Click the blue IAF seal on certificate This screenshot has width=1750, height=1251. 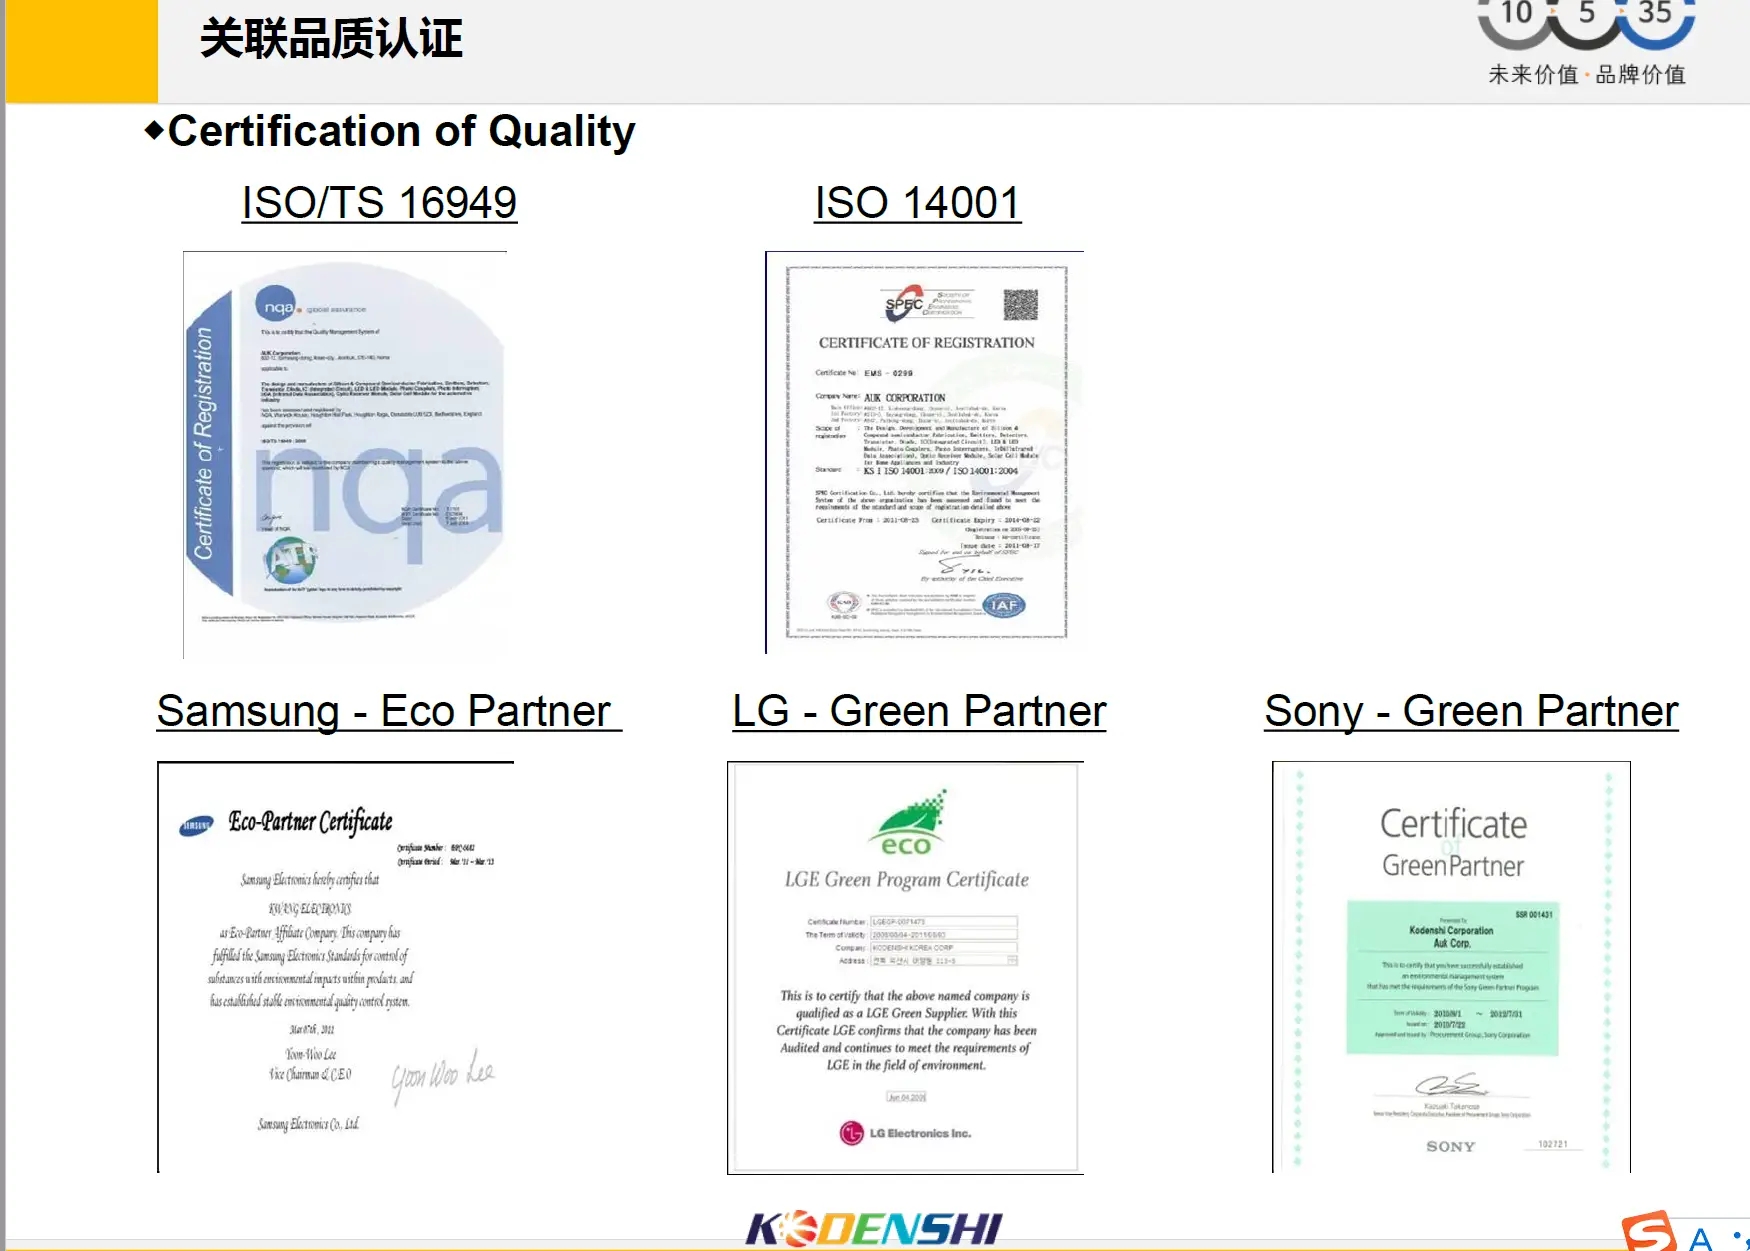tap(1003, 605)
